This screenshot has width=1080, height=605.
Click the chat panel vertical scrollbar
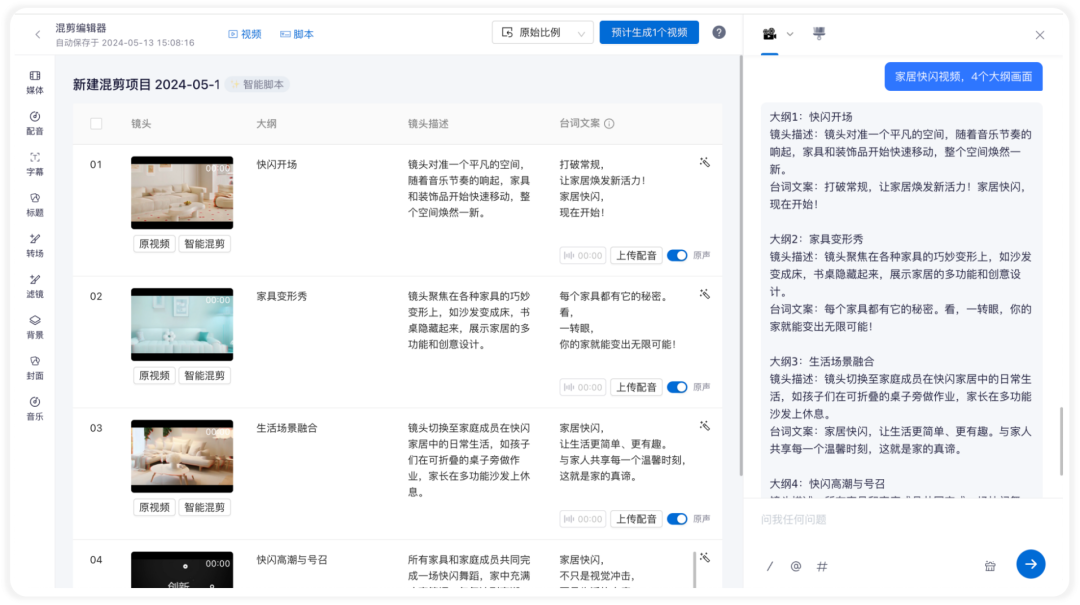[1061, 441]
